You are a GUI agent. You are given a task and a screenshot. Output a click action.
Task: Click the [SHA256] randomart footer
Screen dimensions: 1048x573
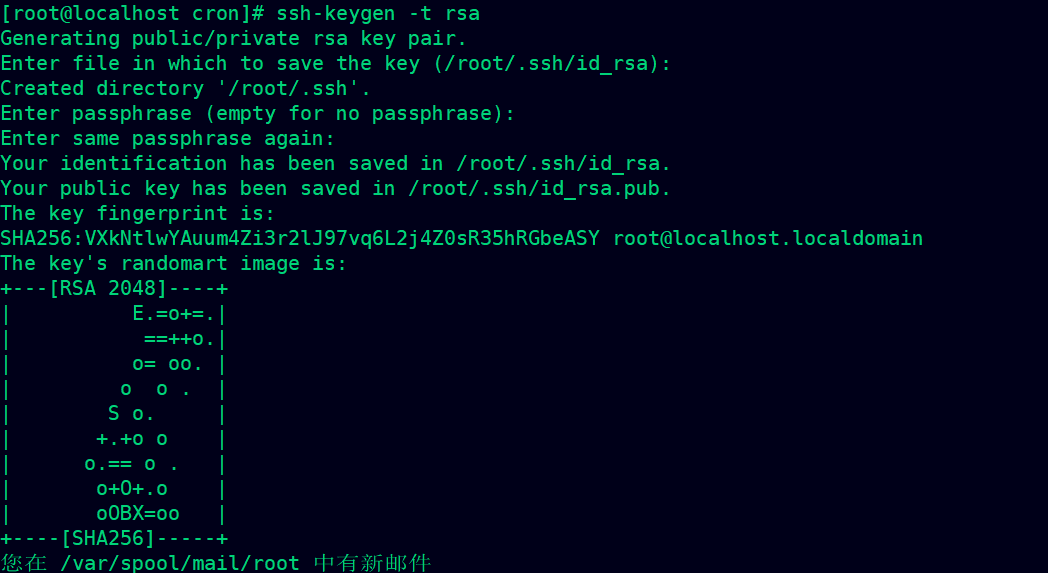(x=108, y=538)
